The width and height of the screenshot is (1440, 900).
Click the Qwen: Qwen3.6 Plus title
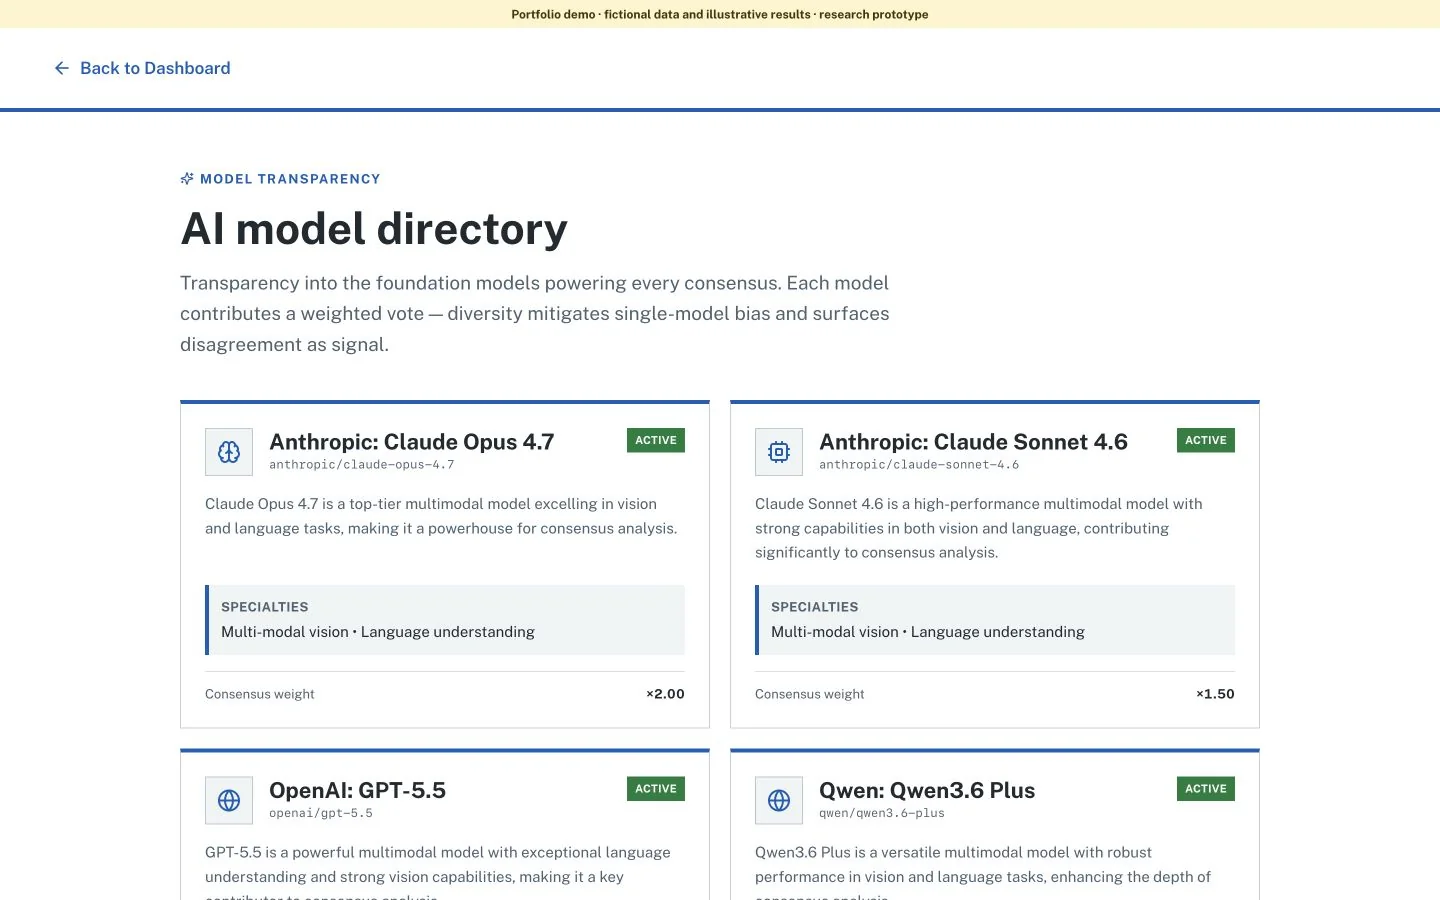[x=927, y=790]
